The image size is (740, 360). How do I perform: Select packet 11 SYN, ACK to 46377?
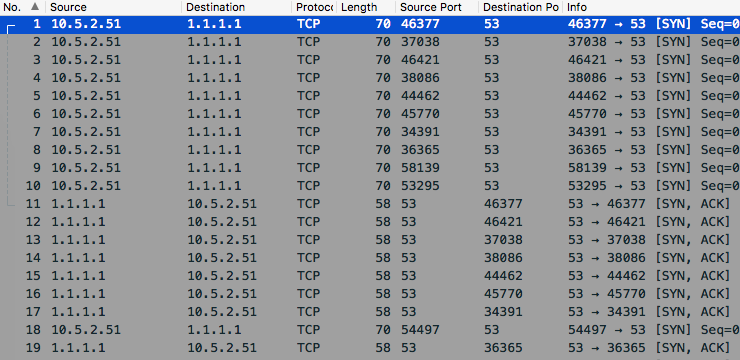tap(370, 204)
